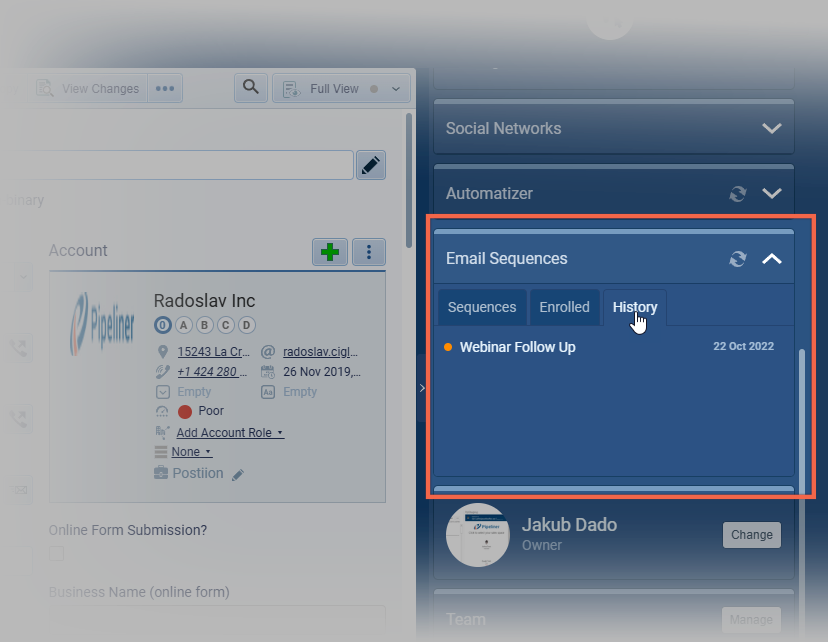The height and width of the screenshot is (642, 828).
Task: Open address link 15243 La Cr...
Action: [x=213, y=352]
